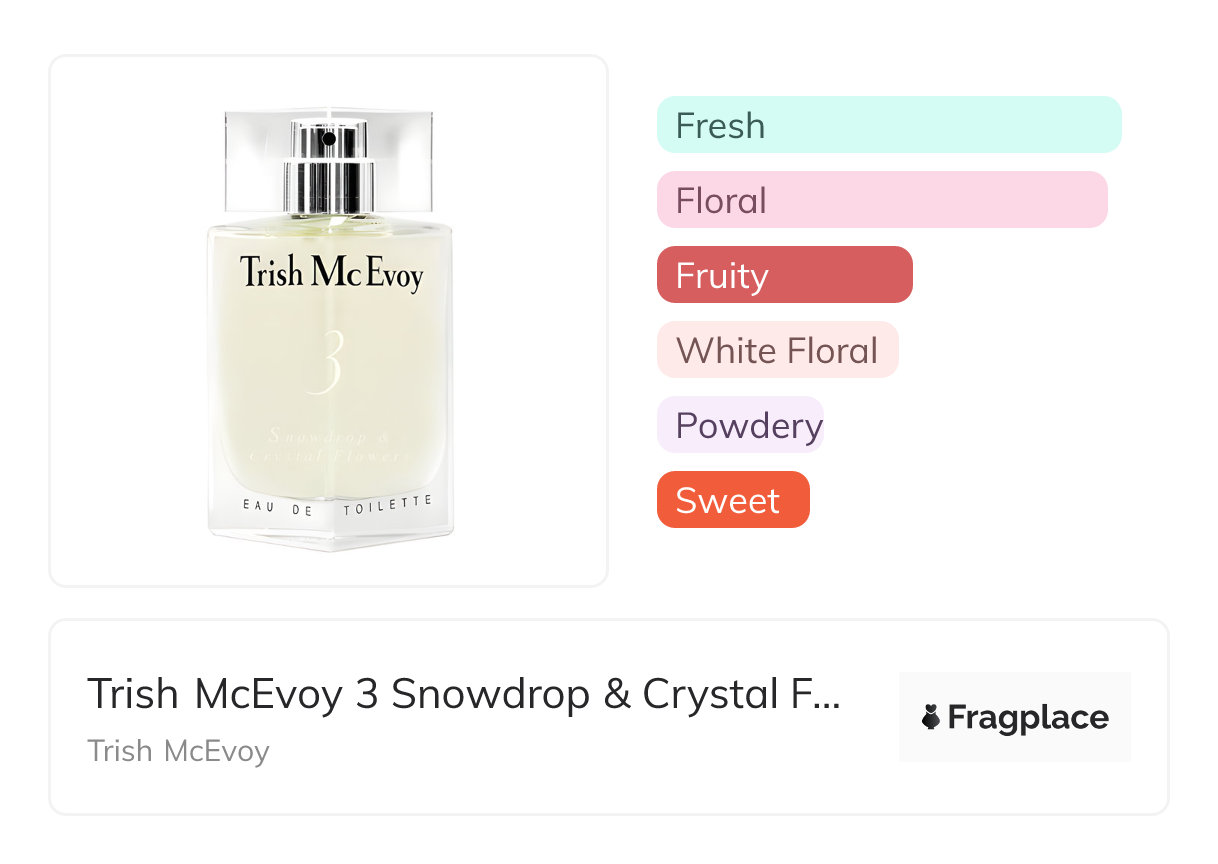Viewport: 1218px width, 864px height.
Task: Choose the Powdery accord tag
Action: tap(740, 425)
